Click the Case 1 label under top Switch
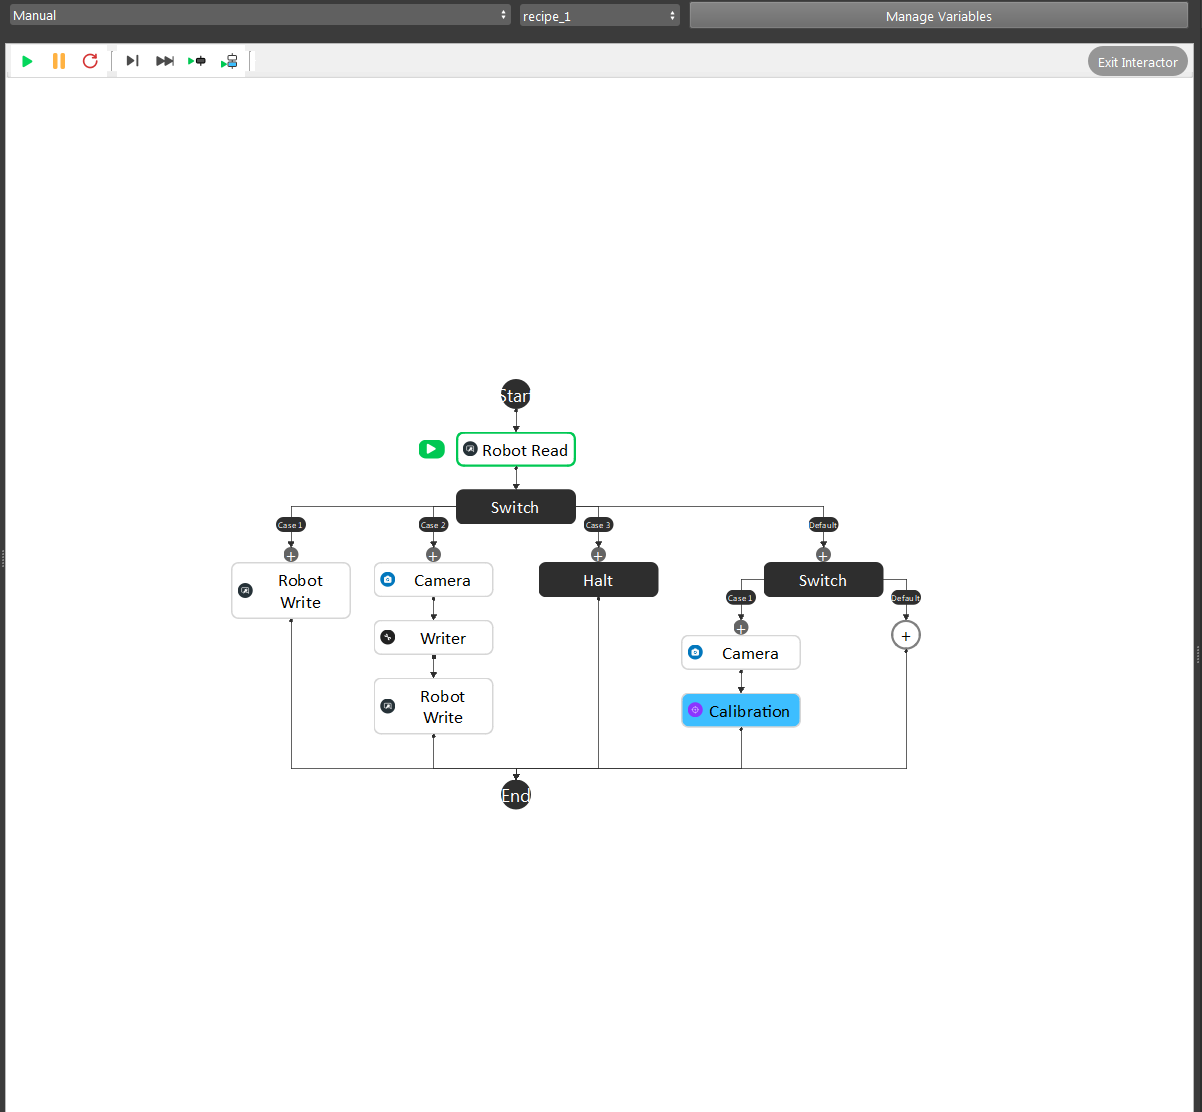This screenshot has width=1202, height=1112. 291,525
